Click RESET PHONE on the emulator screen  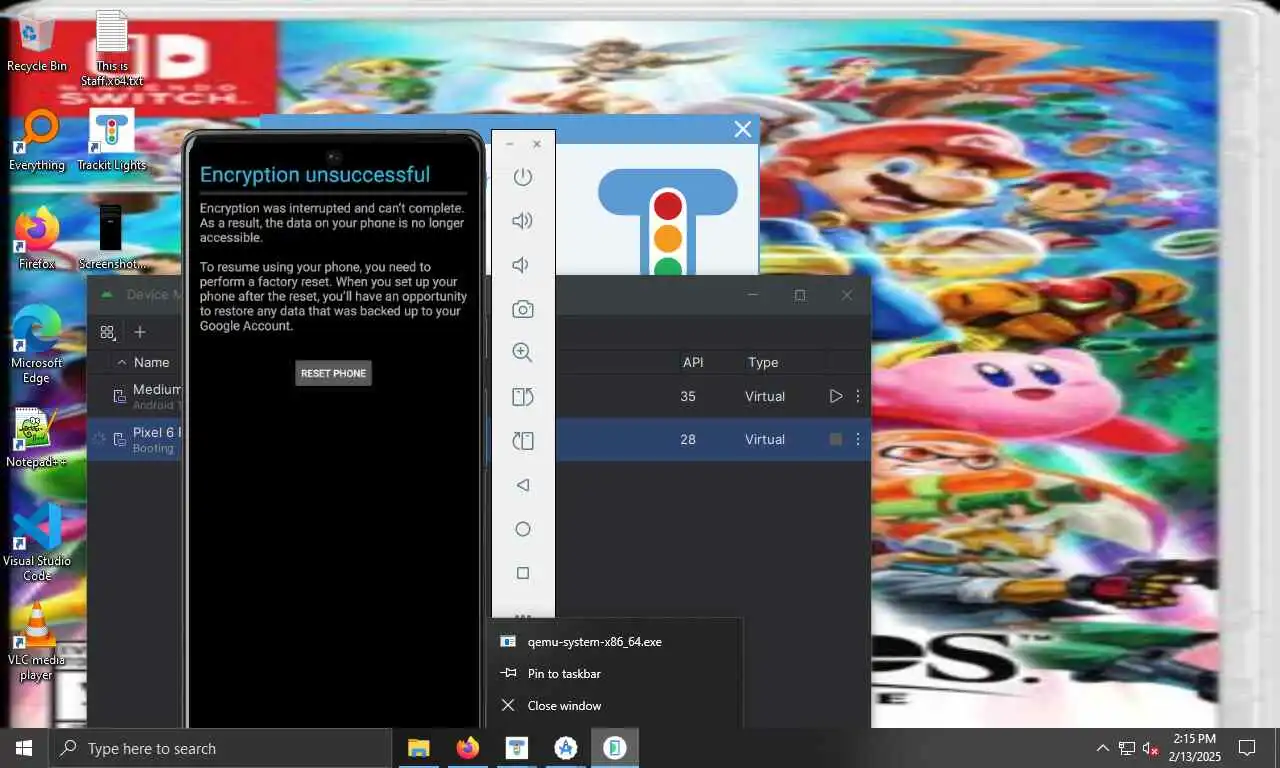[333, 373]
